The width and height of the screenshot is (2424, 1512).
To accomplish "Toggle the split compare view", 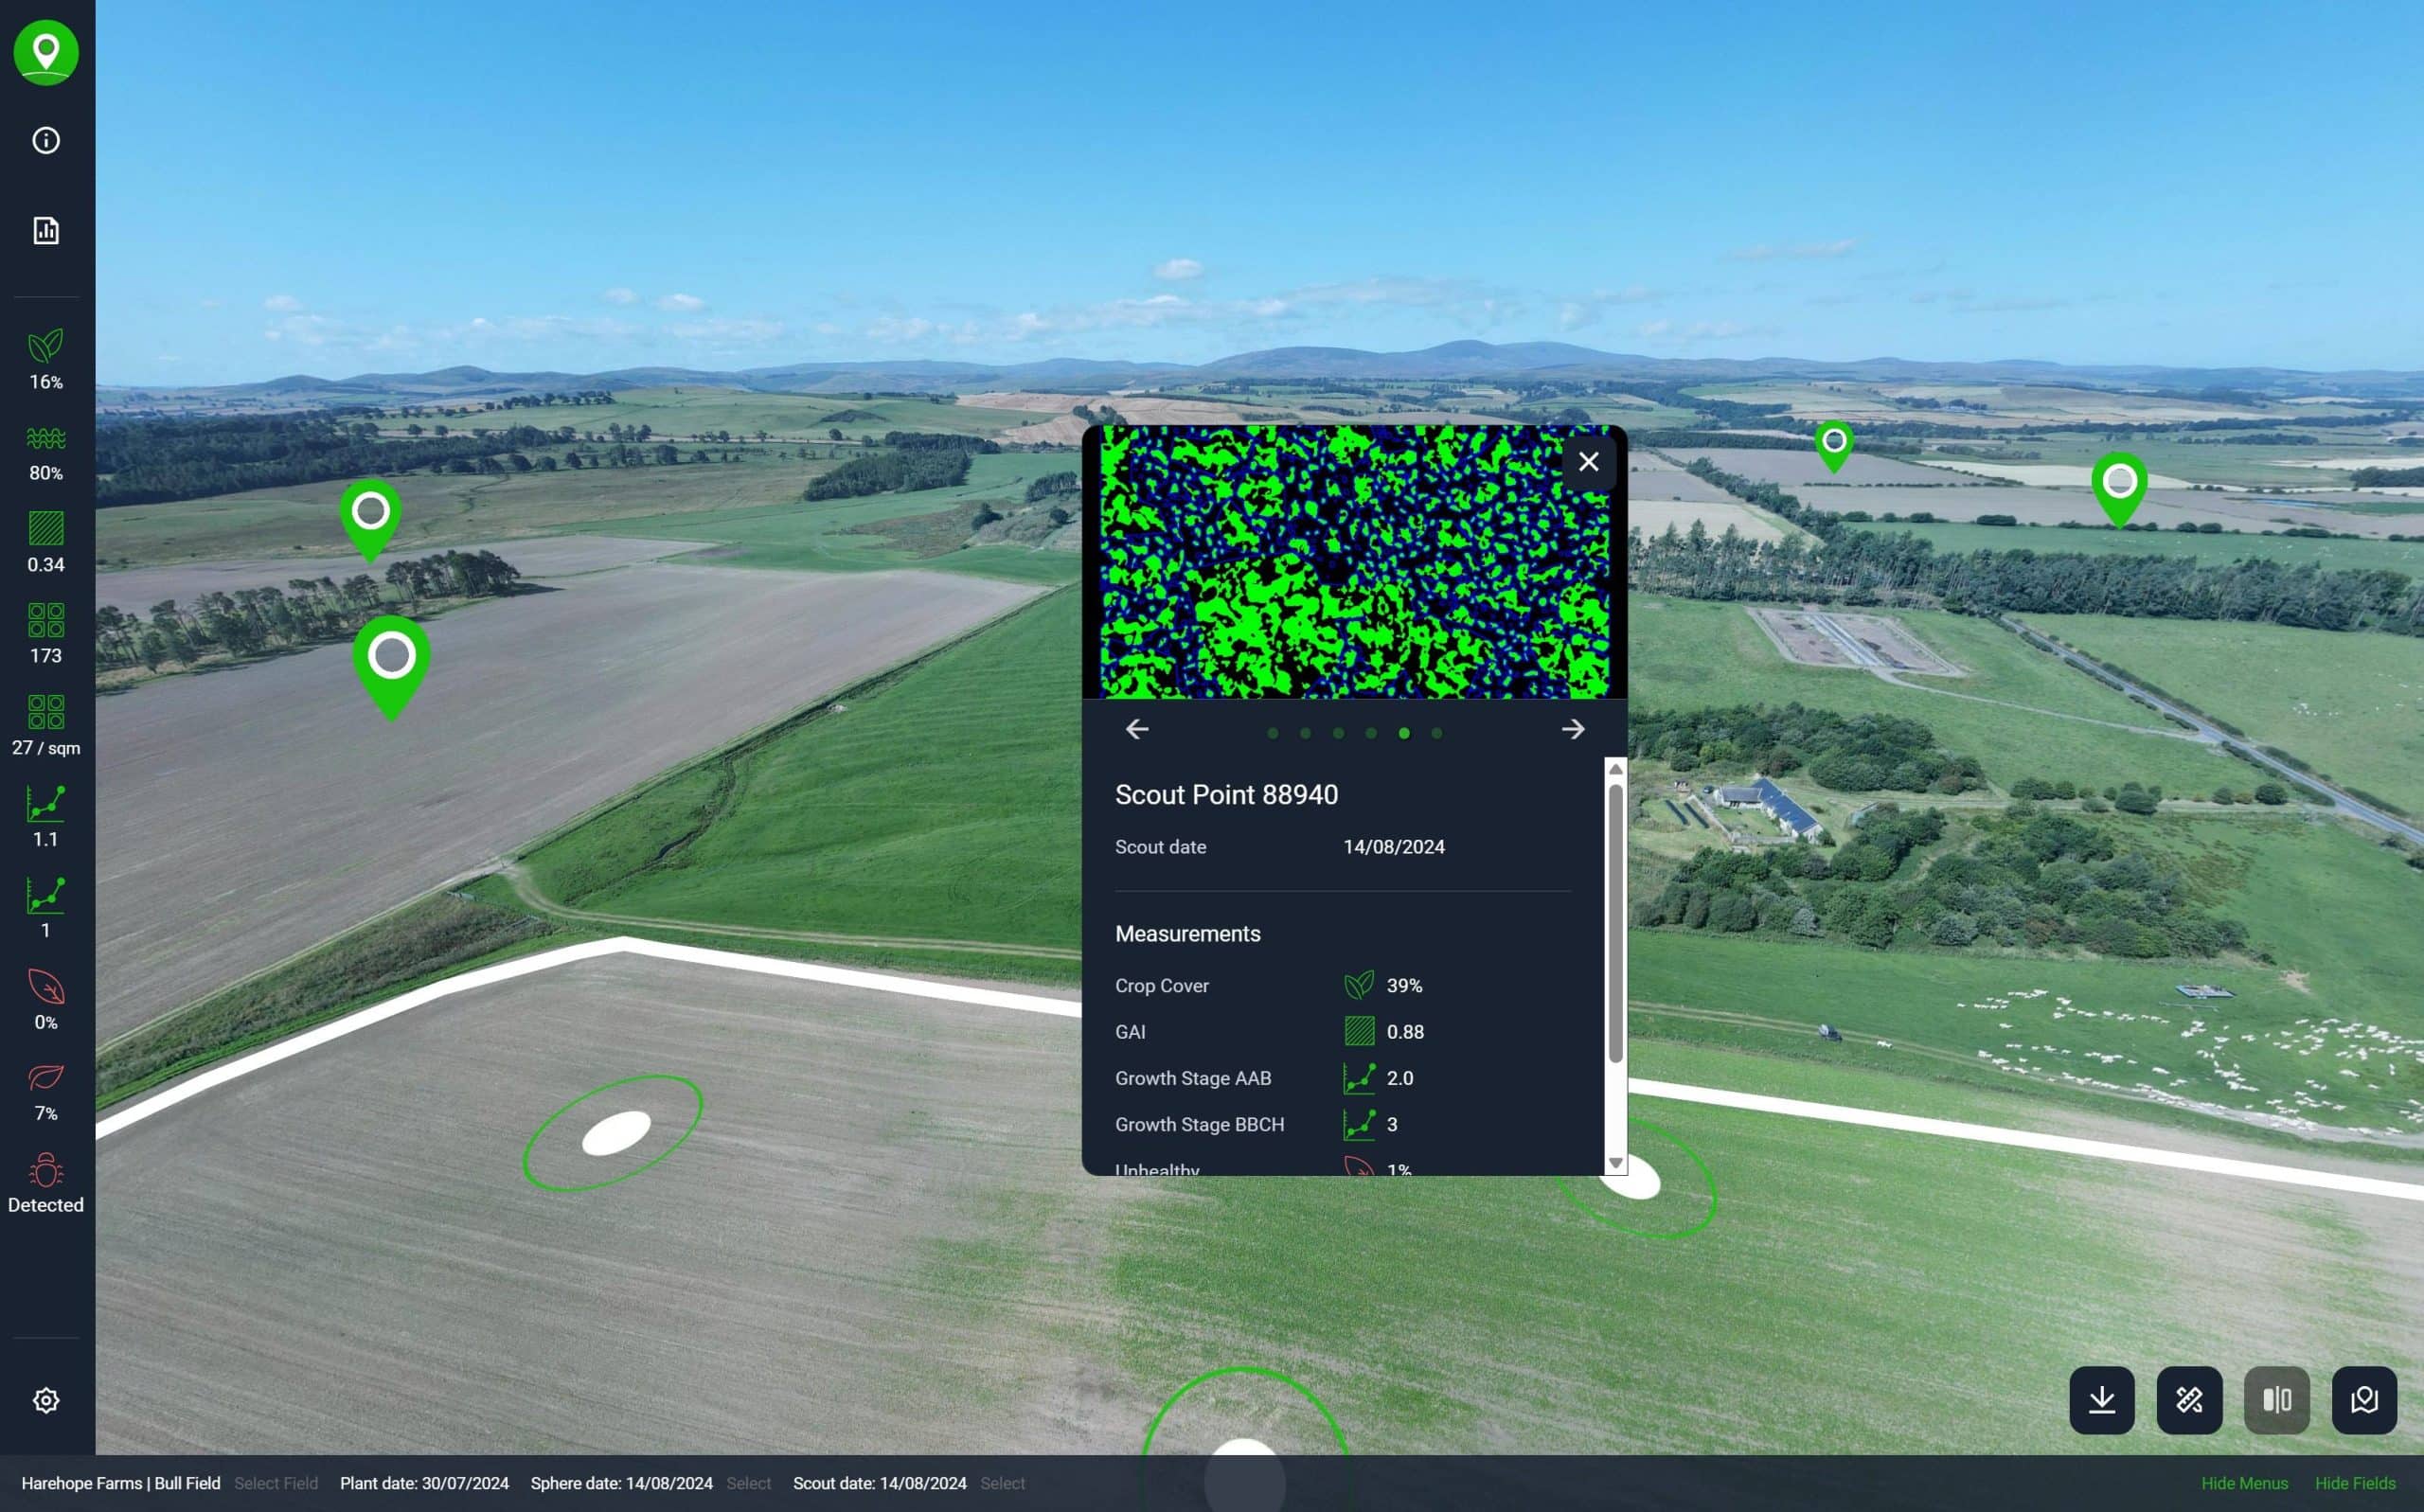I will 2276,1400.
